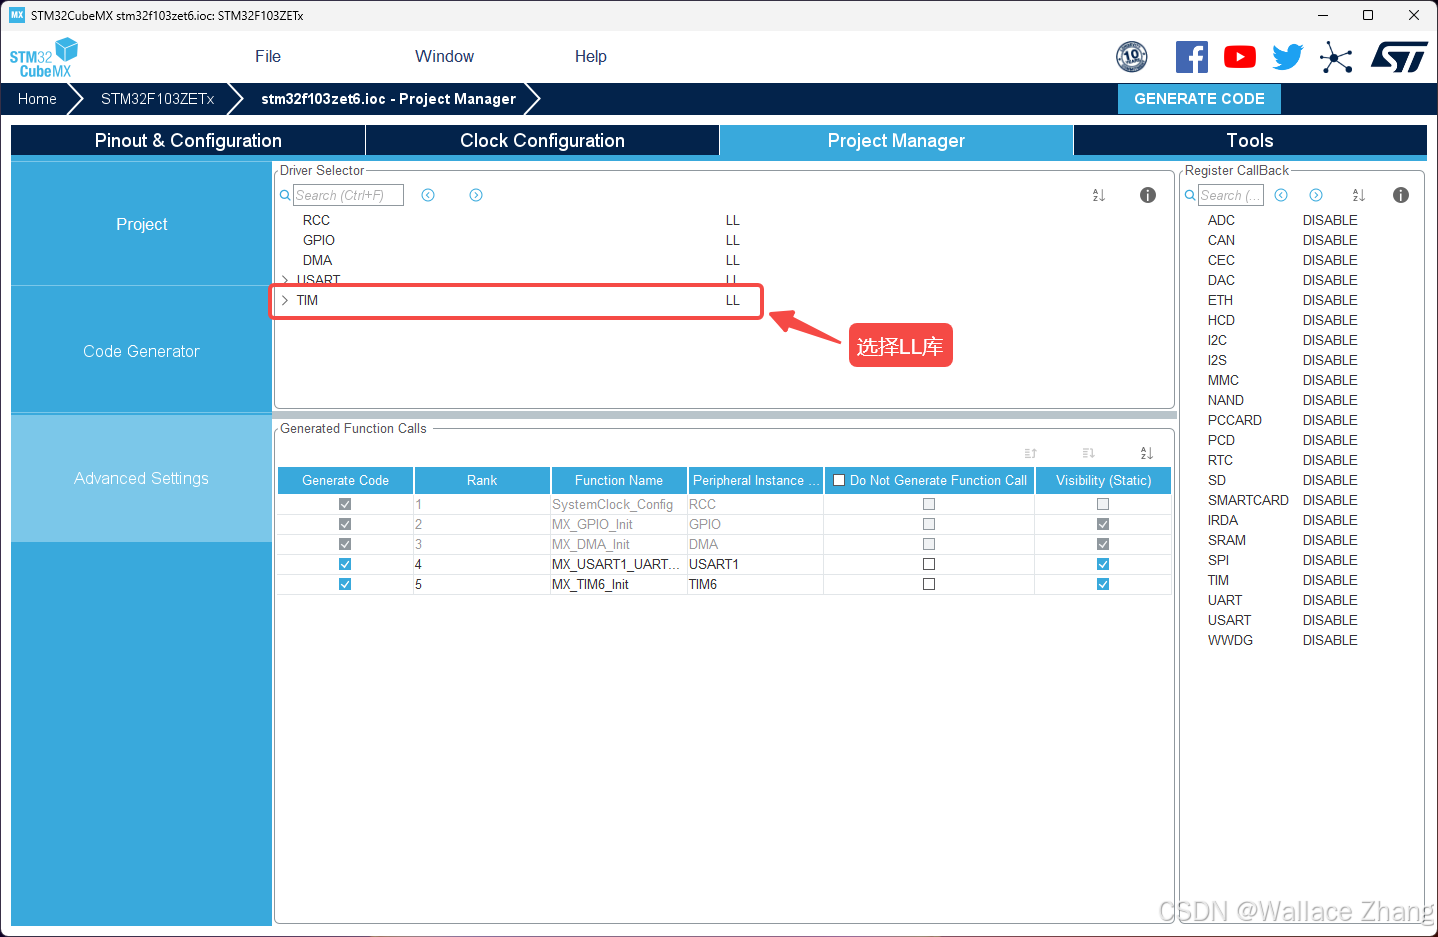Click the ST logo at the top right
The height and width of the screenshot is (937, 1438).
(x=1399, y=57)
